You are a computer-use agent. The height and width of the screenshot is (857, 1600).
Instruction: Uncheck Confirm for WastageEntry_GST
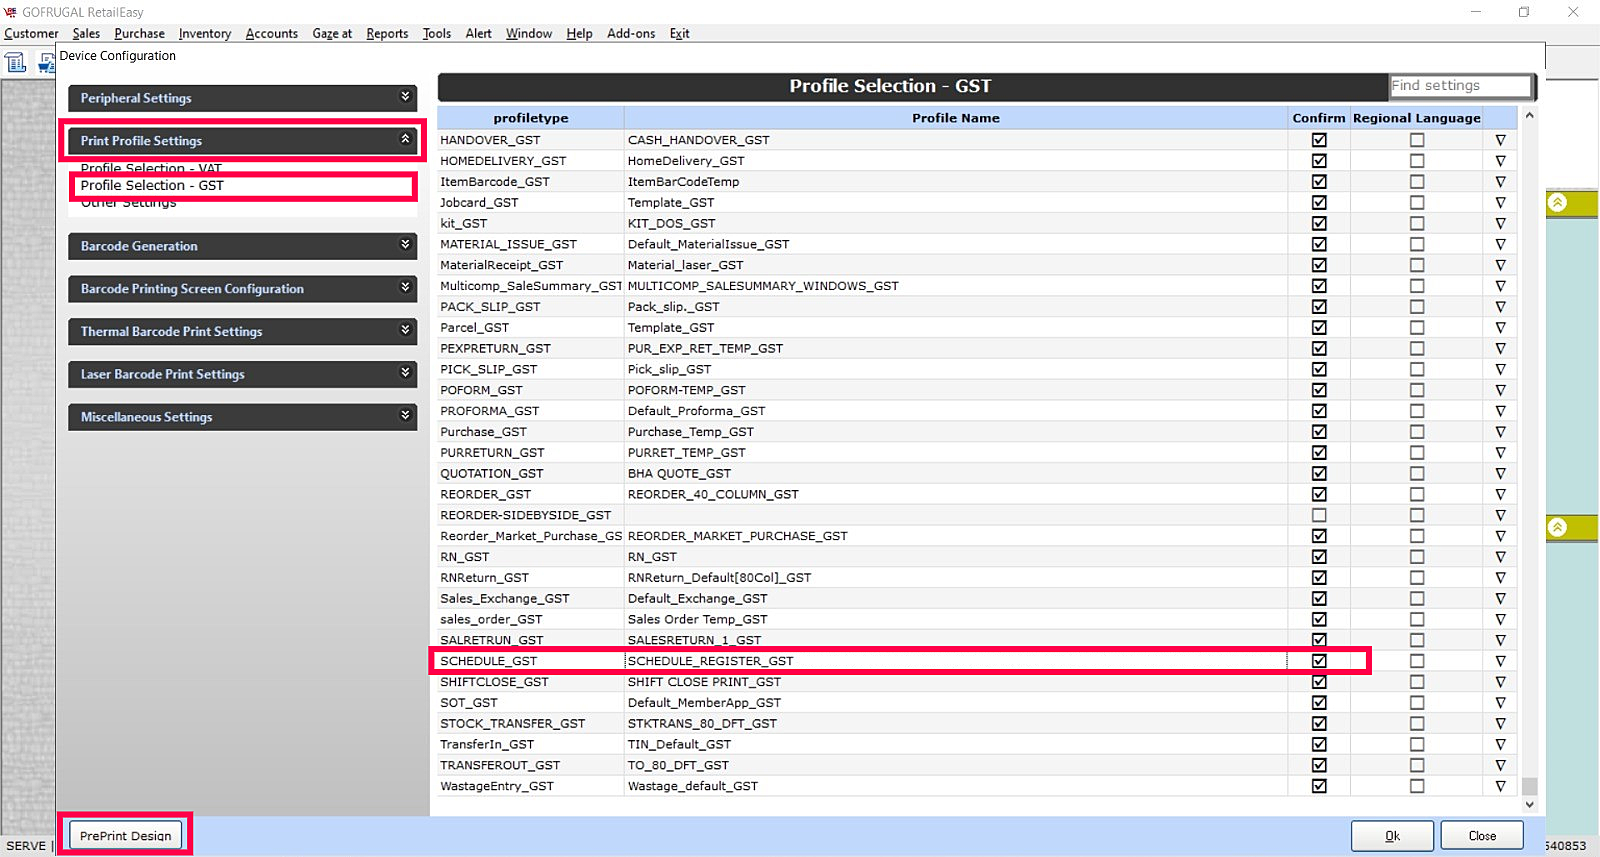(x=1319, y=786)
